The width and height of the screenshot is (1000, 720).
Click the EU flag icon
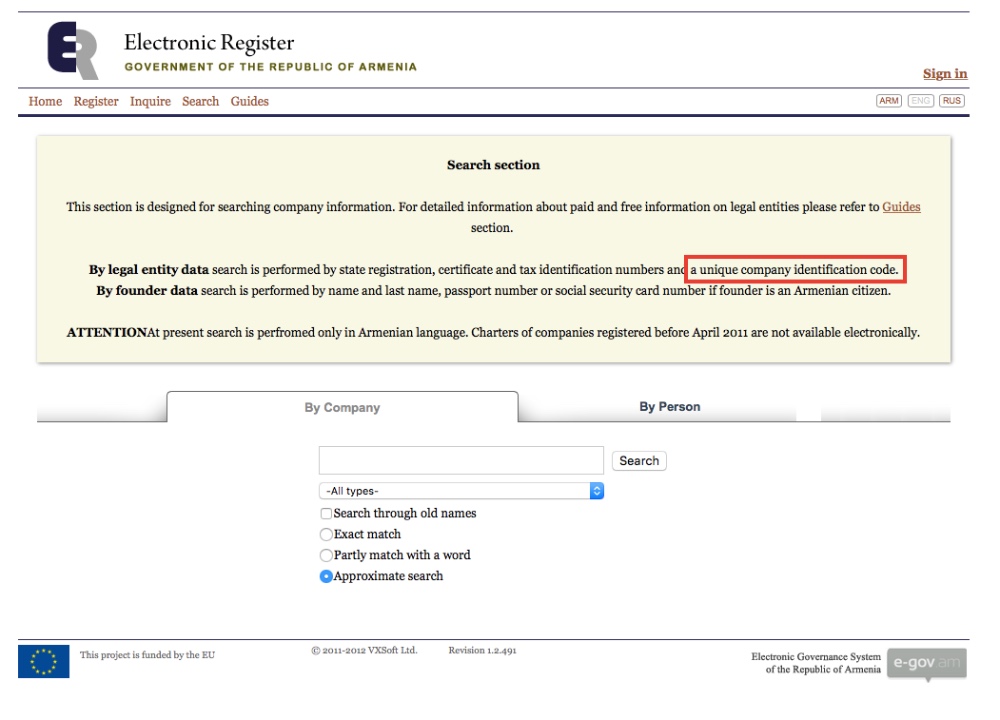(x=43, y=661)
